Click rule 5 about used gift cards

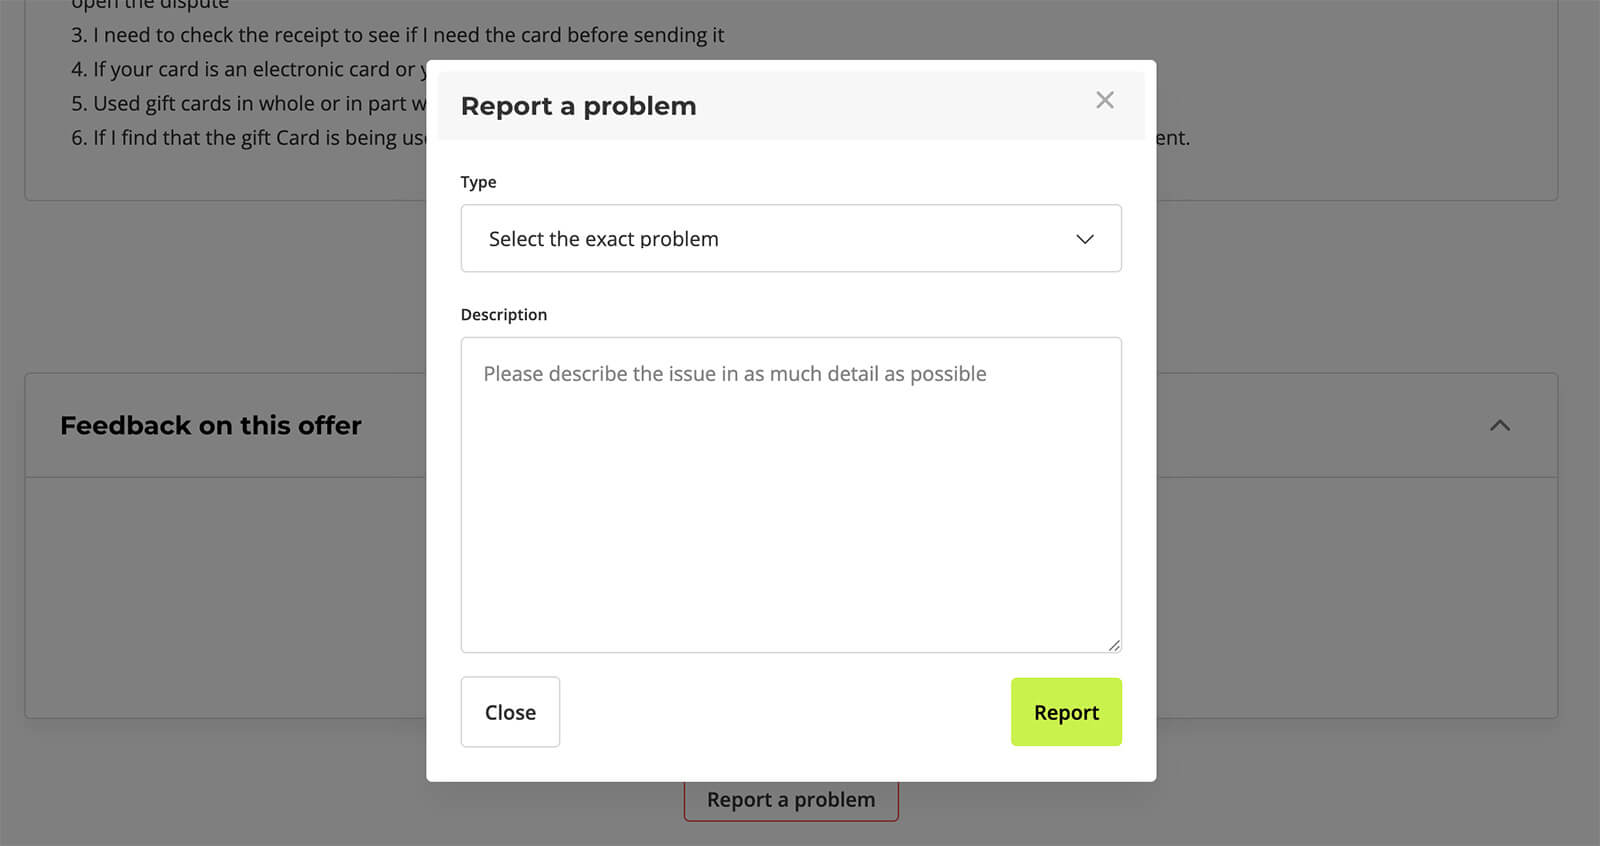click(x=250, y=104)
